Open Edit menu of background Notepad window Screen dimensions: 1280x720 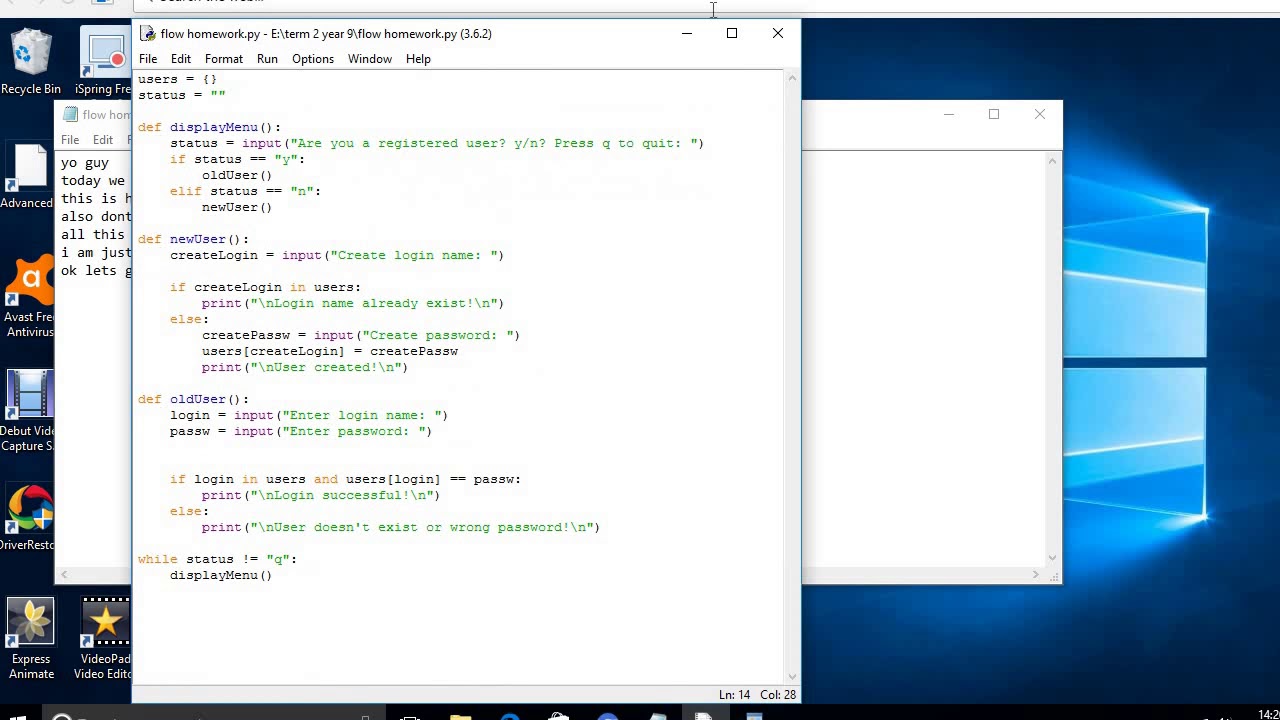pos(103,140)
